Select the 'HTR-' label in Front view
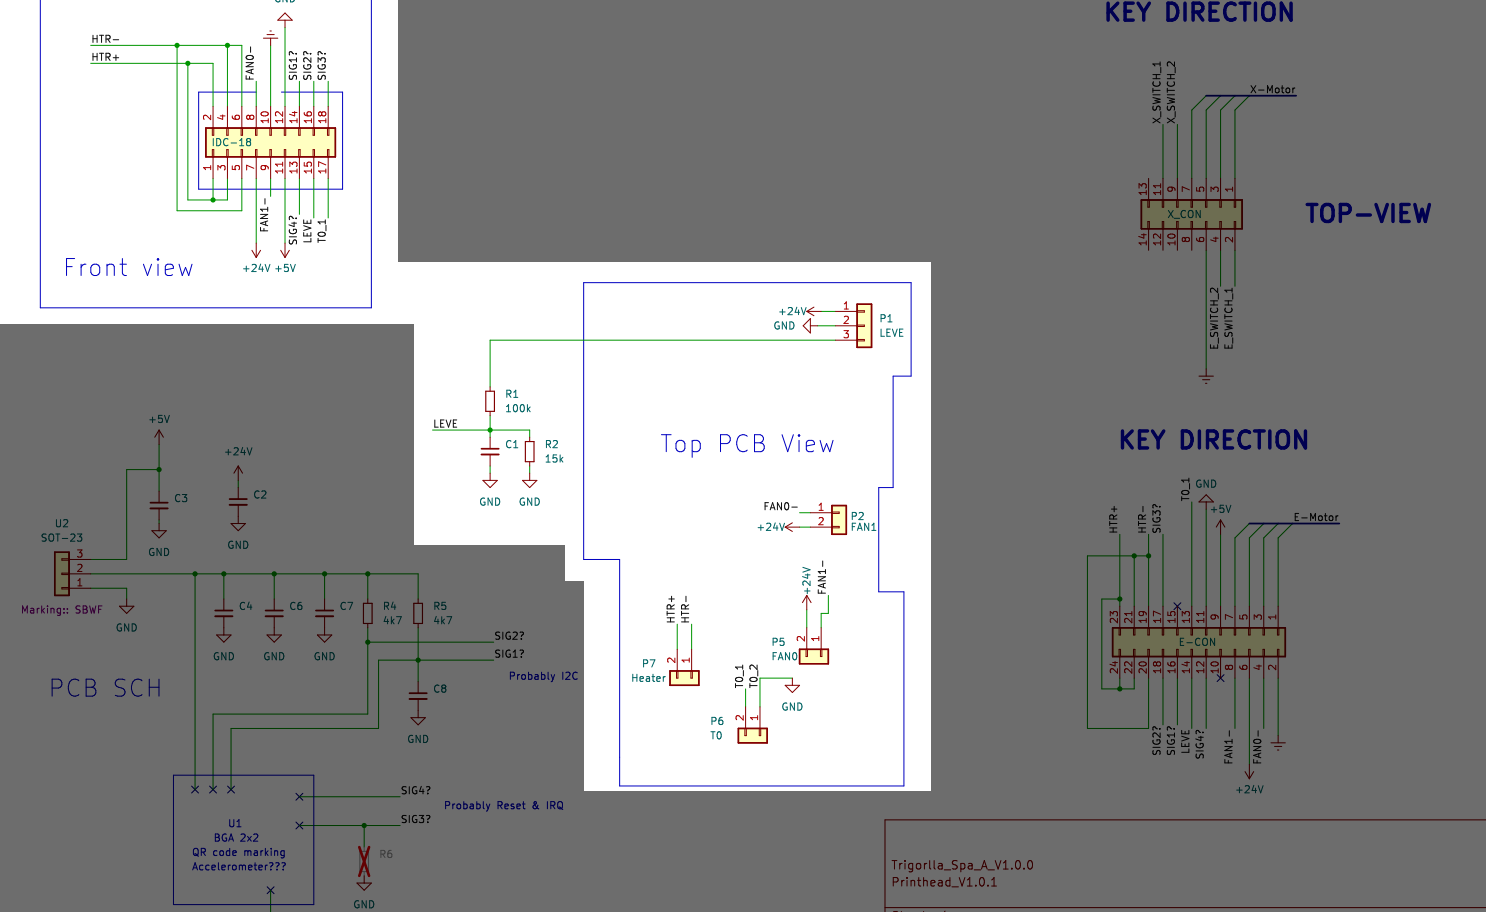 (105, 40)
